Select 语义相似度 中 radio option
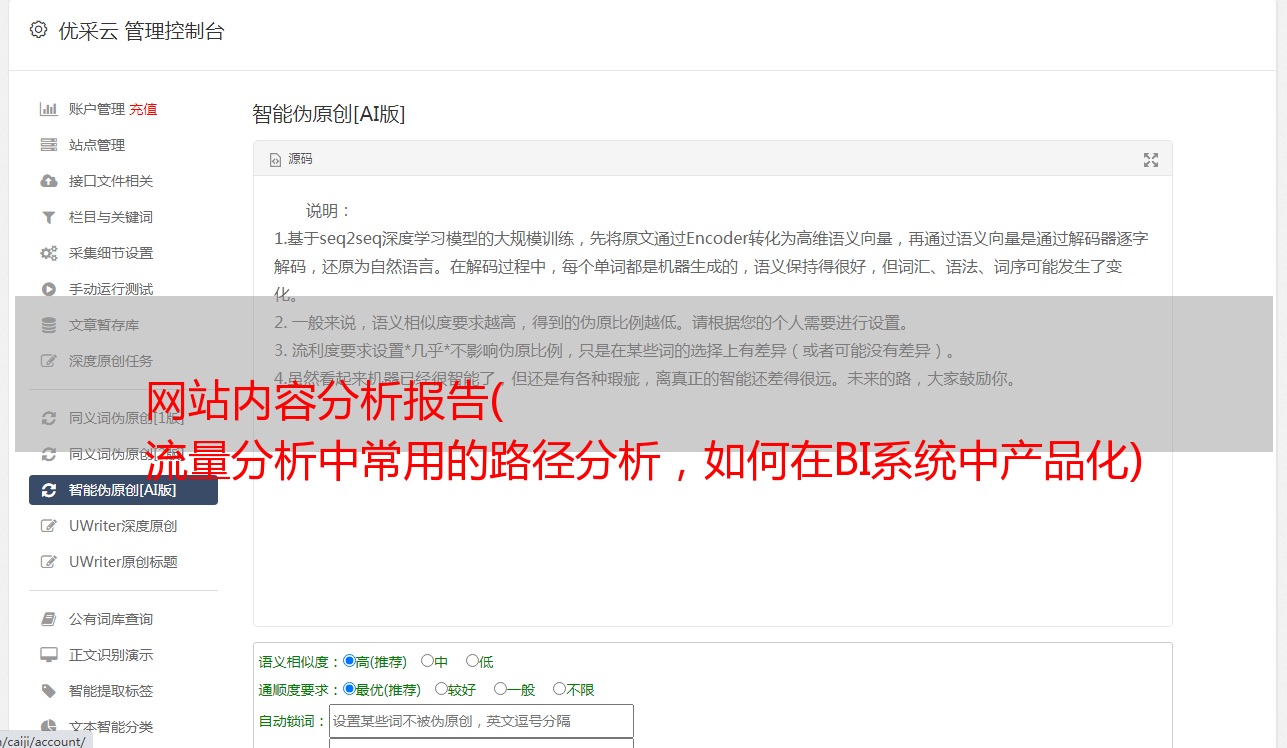Viewport: 1287px width, 748px height. point(427,661)
